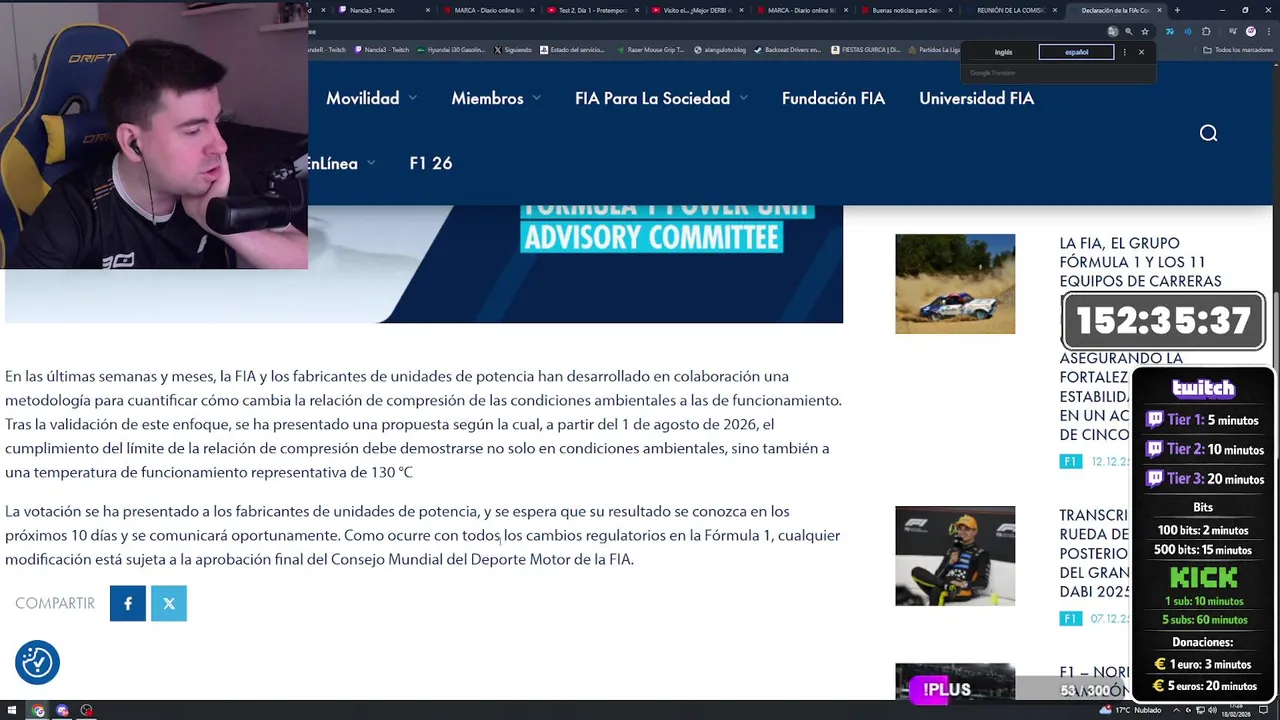This screenshot has height=720, width=1280.
Task: Switch to Buenas noticias para Sainz tab
Action: click(x=907, y=10)
